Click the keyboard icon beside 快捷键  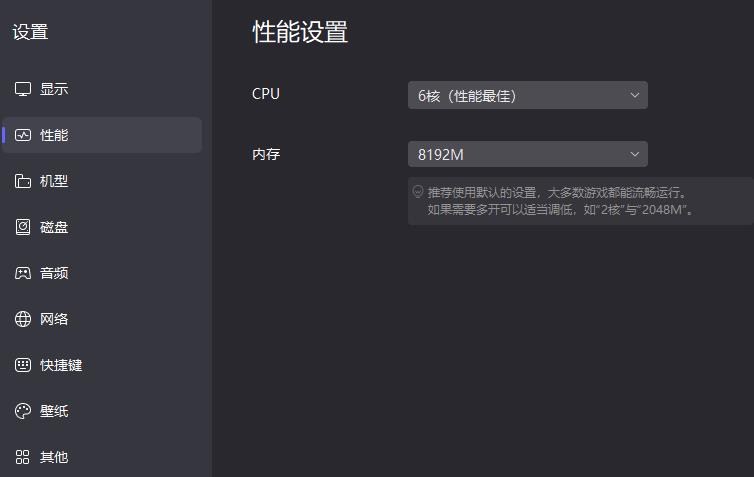tap(23, 365)
